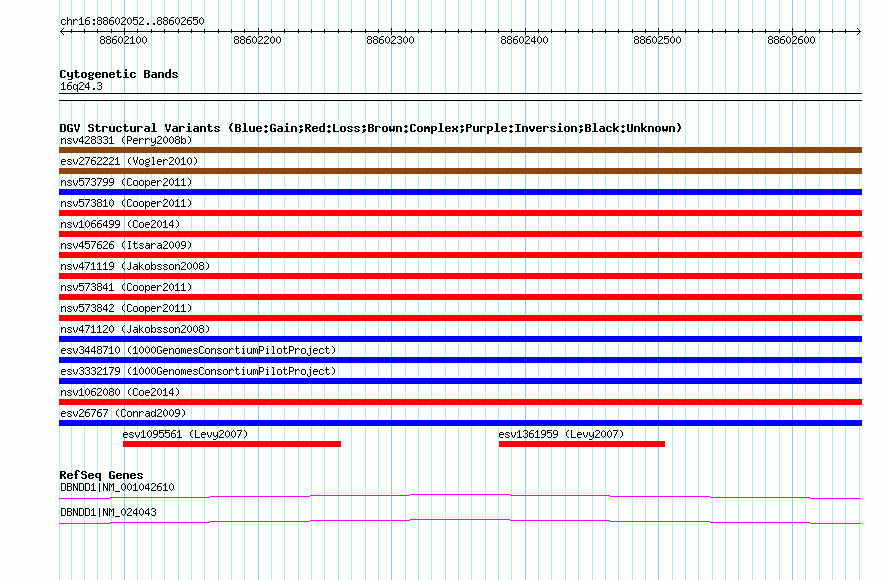Click the chr16:88602052..88602650 region label
890x580 pixels.
coord(132,21)
